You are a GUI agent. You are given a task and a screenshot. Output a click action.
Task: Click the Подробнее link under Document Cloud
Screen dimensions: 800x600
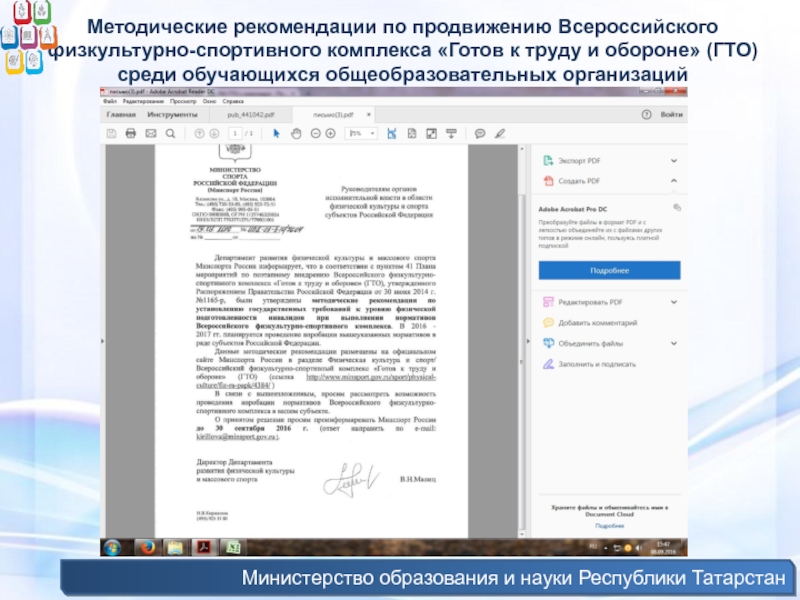coord(609,526)
